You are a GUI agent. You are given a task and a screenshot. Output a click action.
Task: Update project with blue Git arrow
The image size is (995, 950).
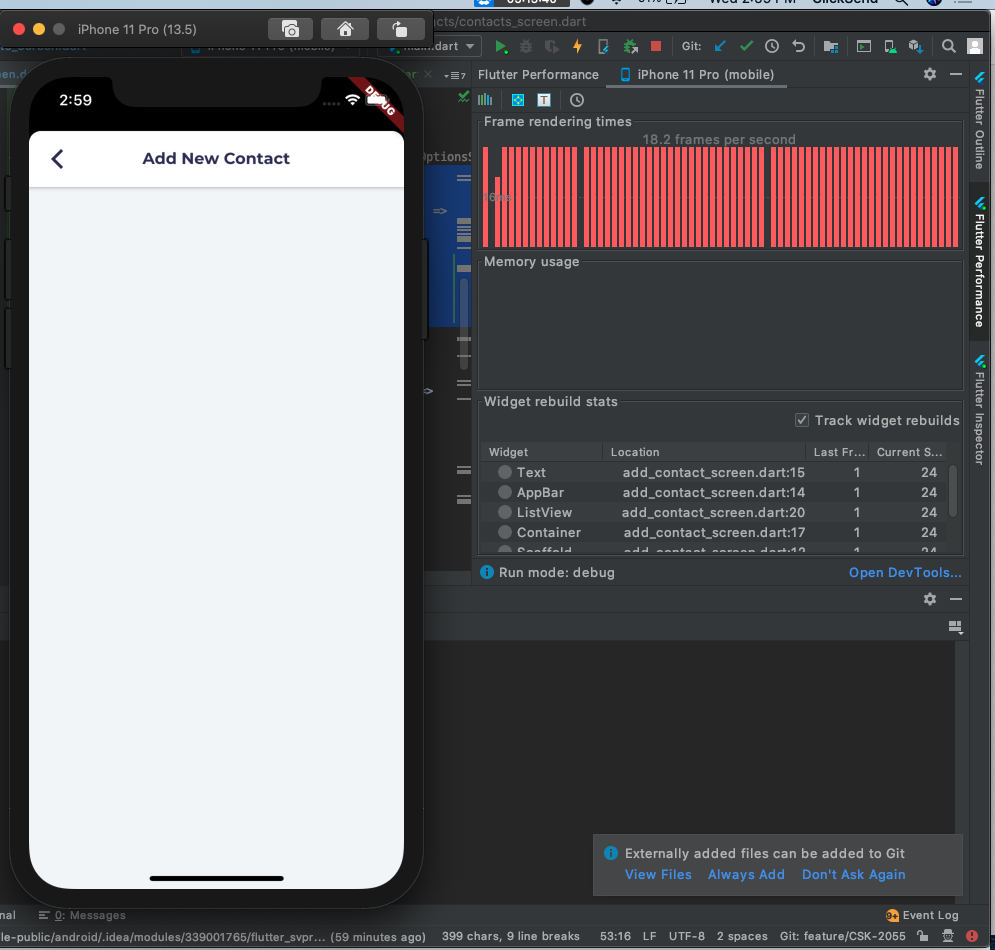[x=720, y=46]
